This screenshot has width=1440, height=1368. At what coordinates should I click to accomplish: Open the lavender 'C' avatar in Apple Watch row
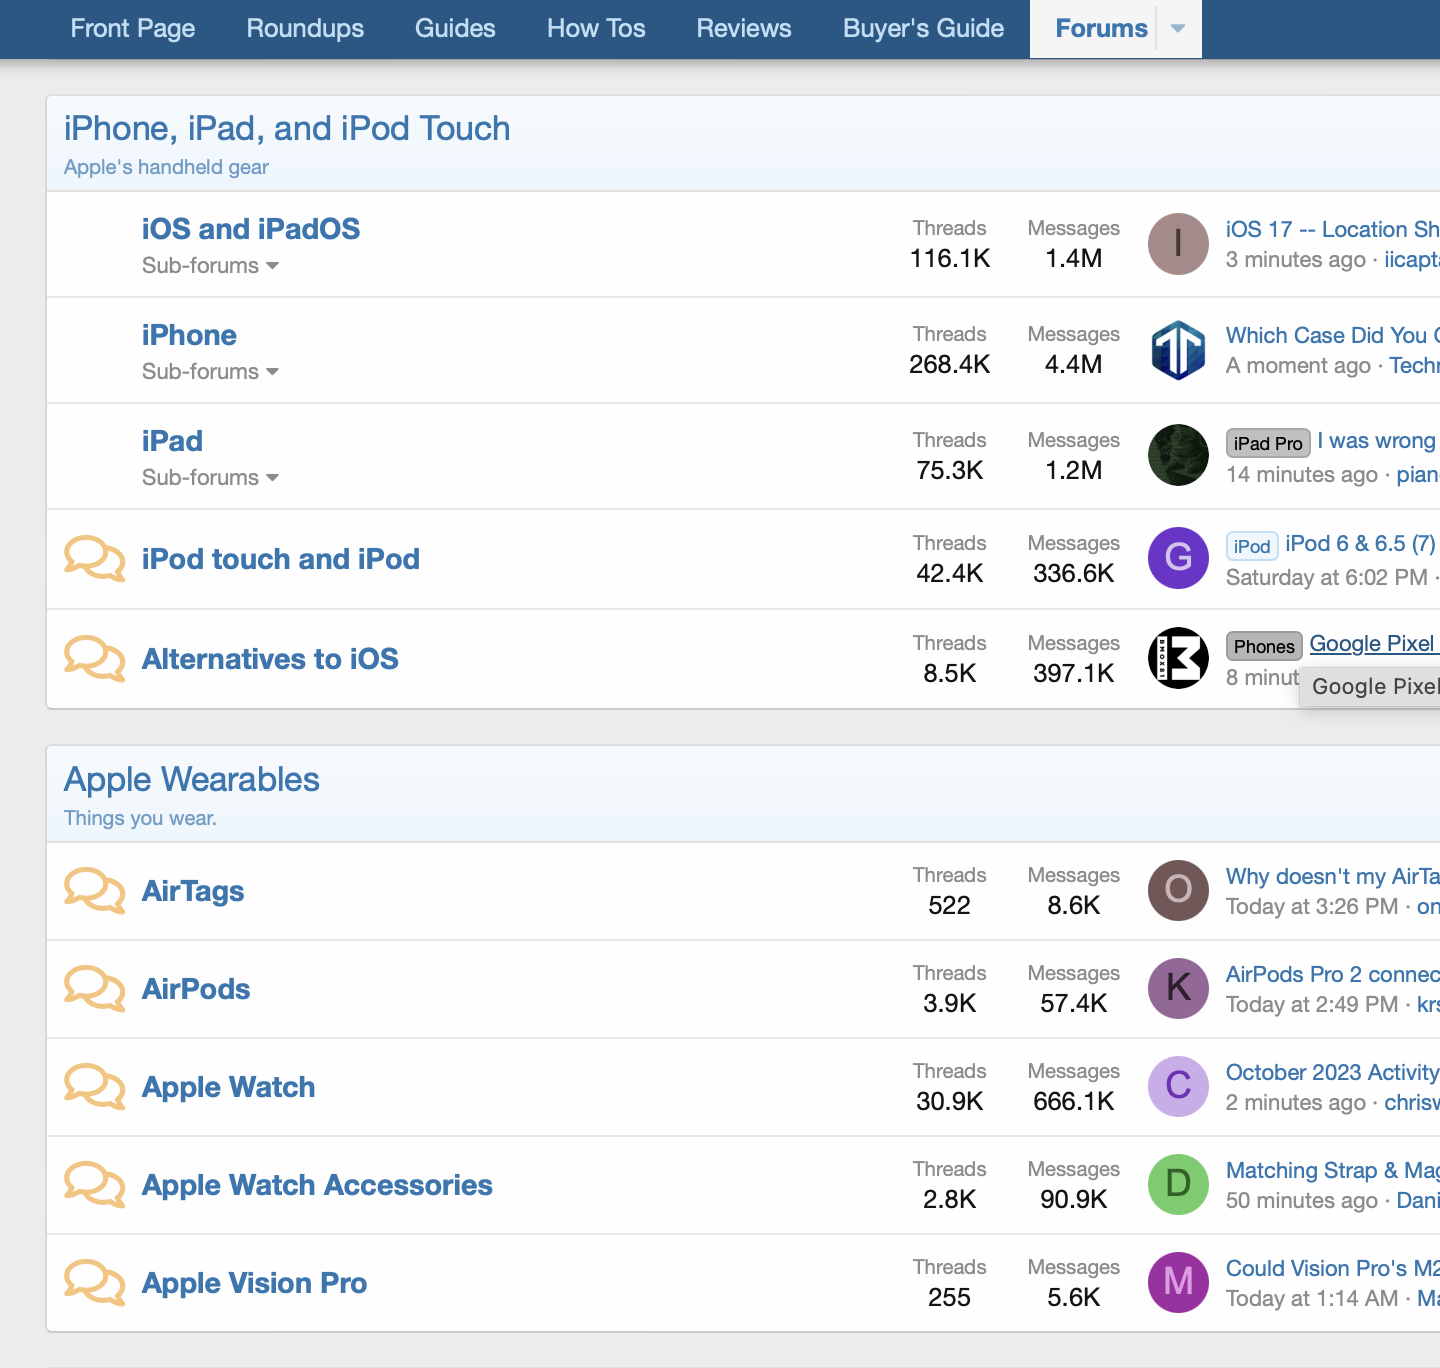1178,1086
